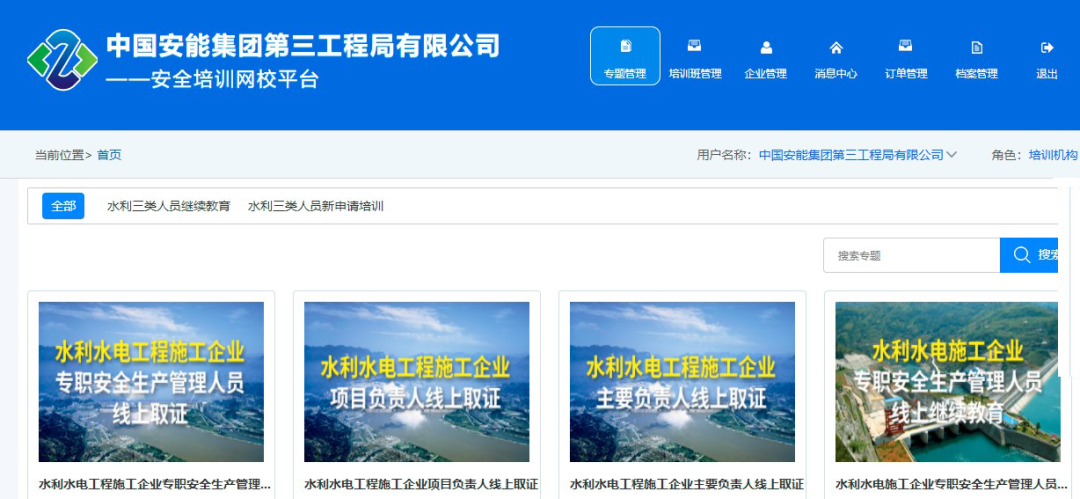Expand the 用户名称 company dropdown
The image size is (1080, 499).
click(x=951, y=155)
